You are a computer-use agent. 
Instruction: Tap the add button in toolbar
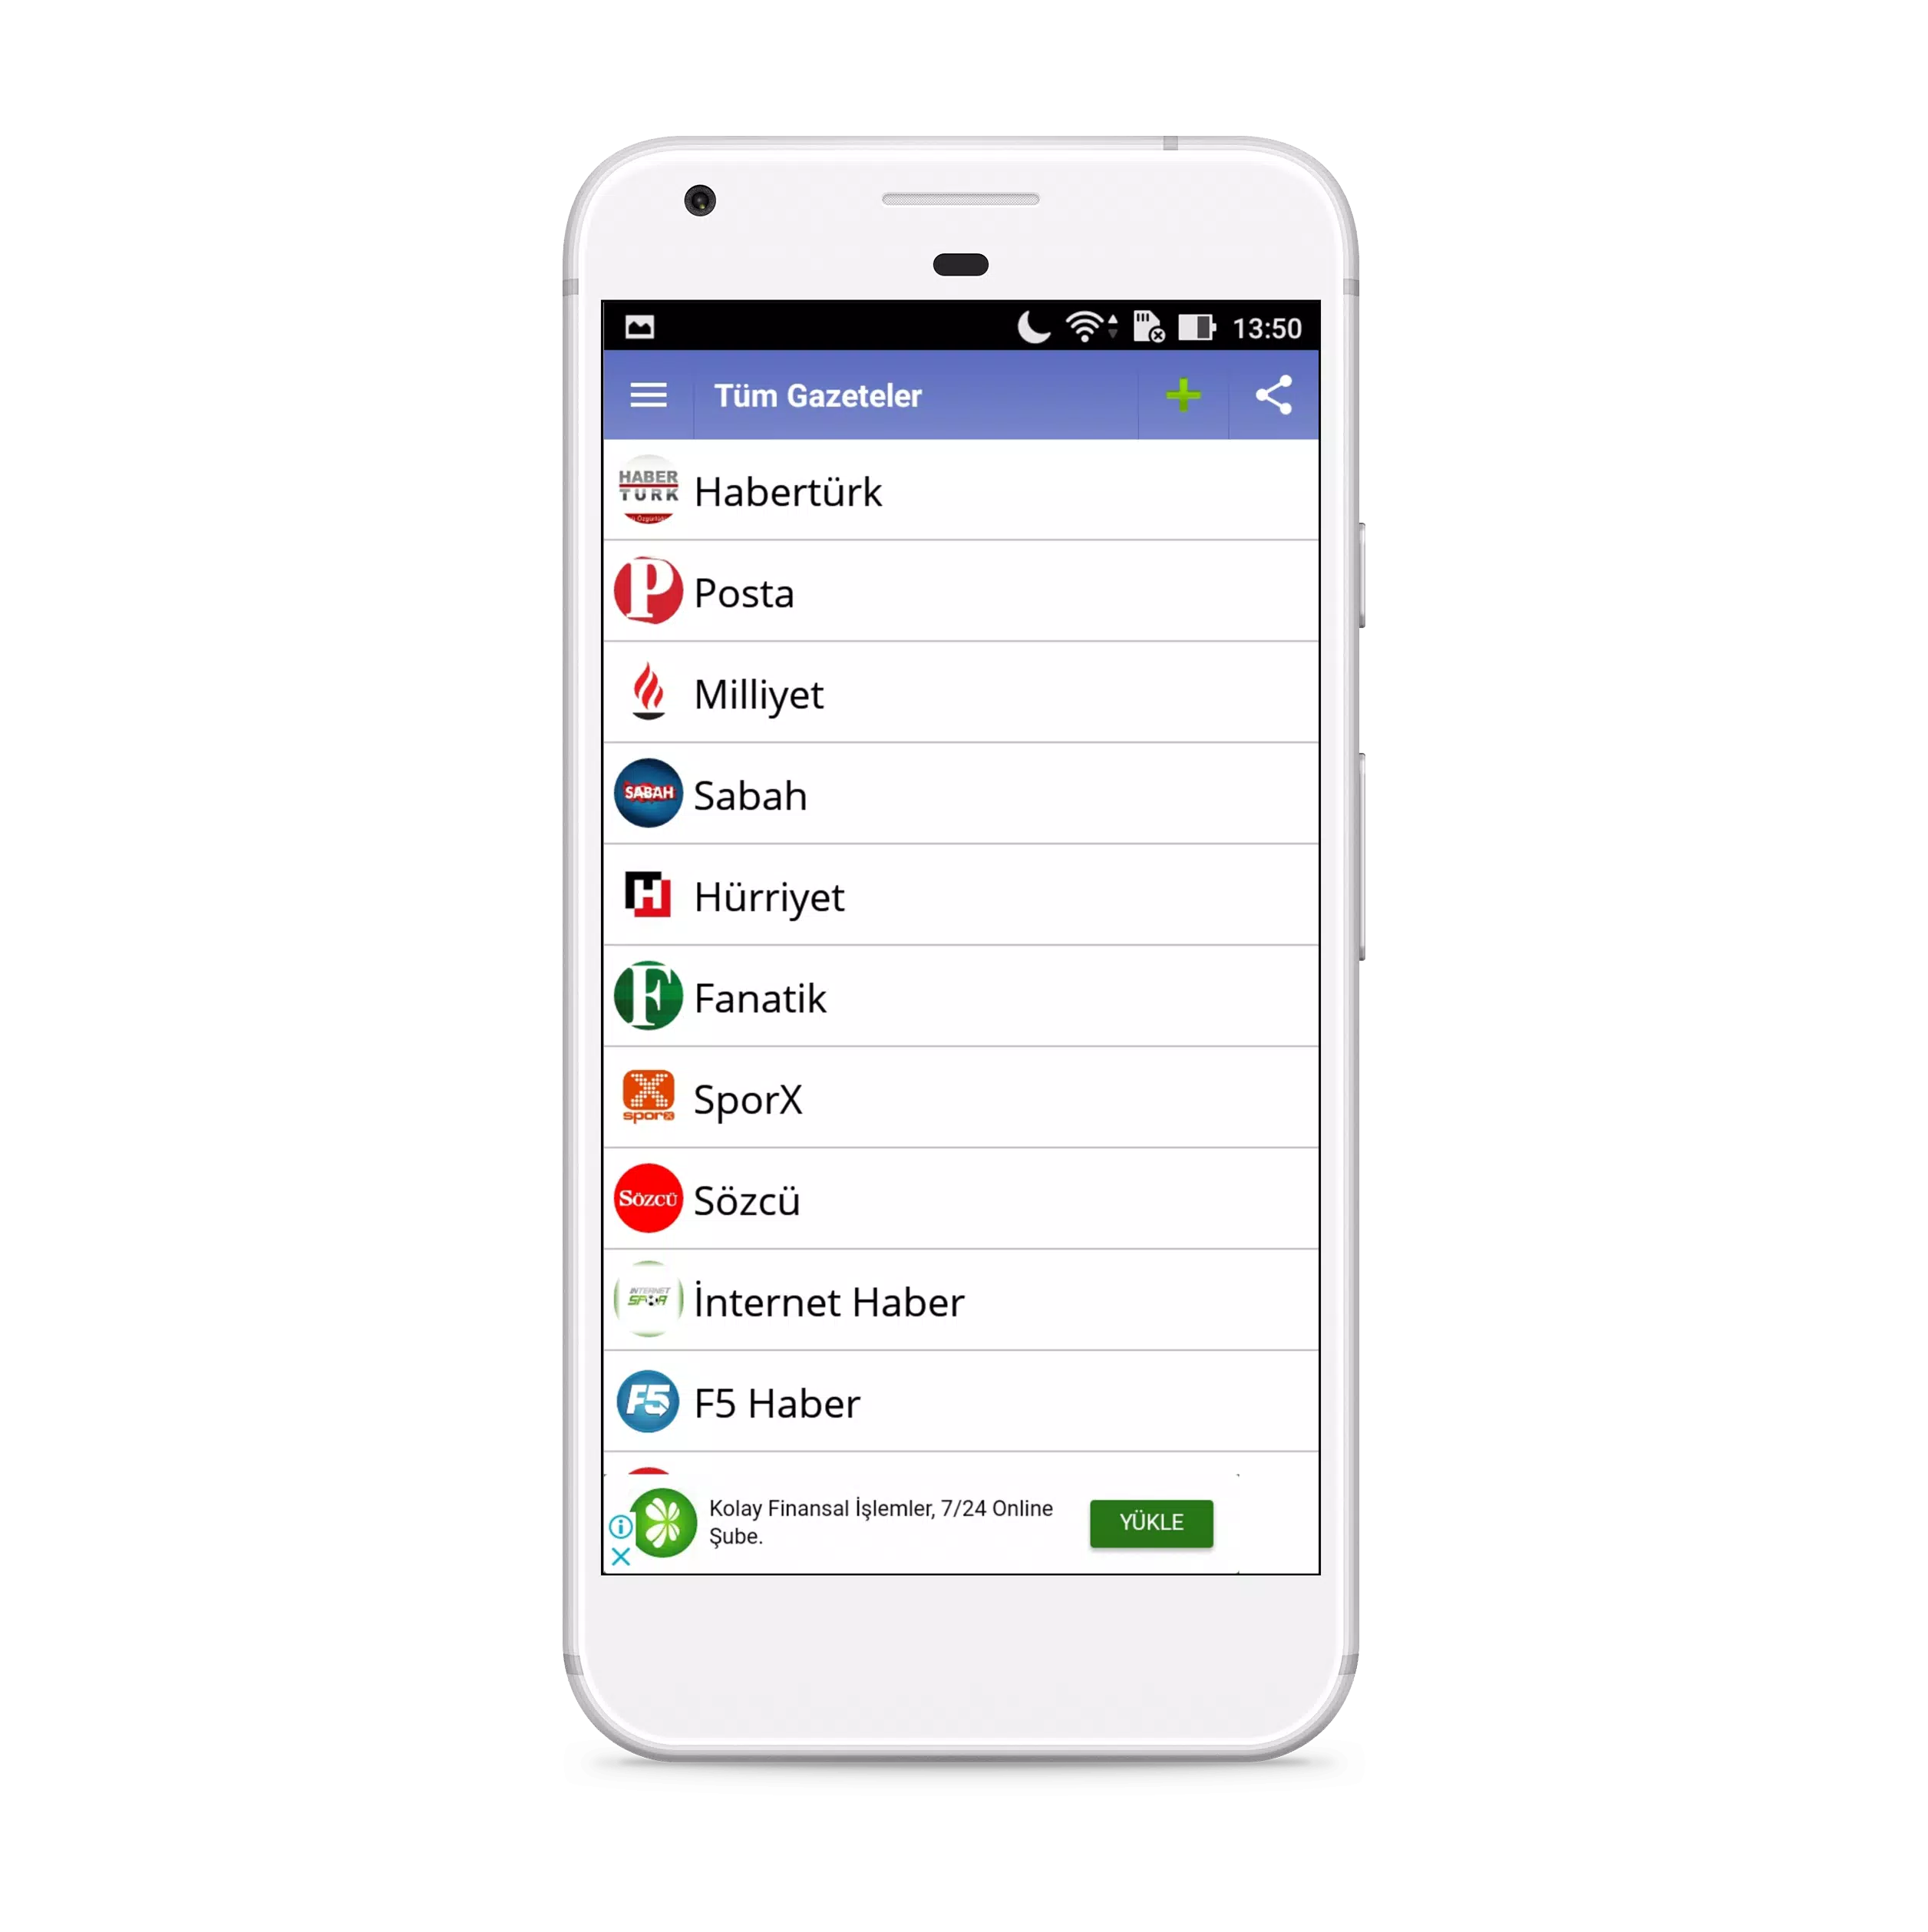point(1180,394)
